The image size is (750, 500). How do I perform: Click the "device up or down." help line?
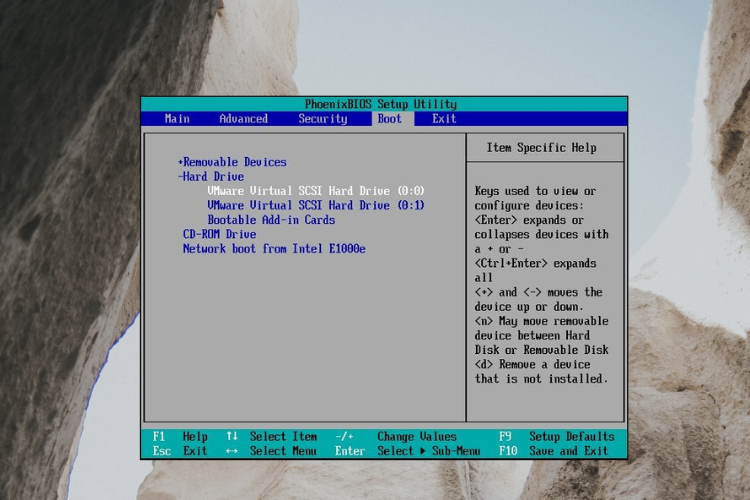tap(529, 307)
